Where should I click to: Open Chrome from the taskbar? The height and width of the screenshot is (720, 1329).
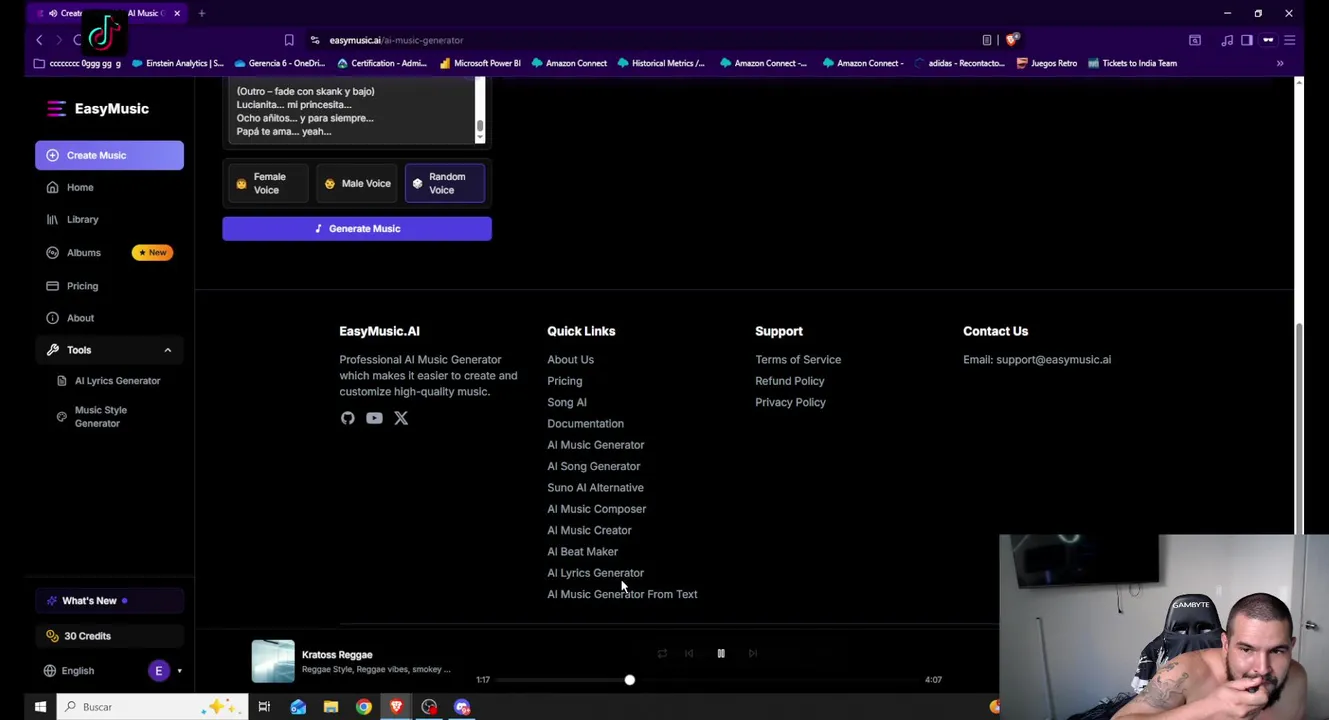pyautogui.click(x=364, y=707)
